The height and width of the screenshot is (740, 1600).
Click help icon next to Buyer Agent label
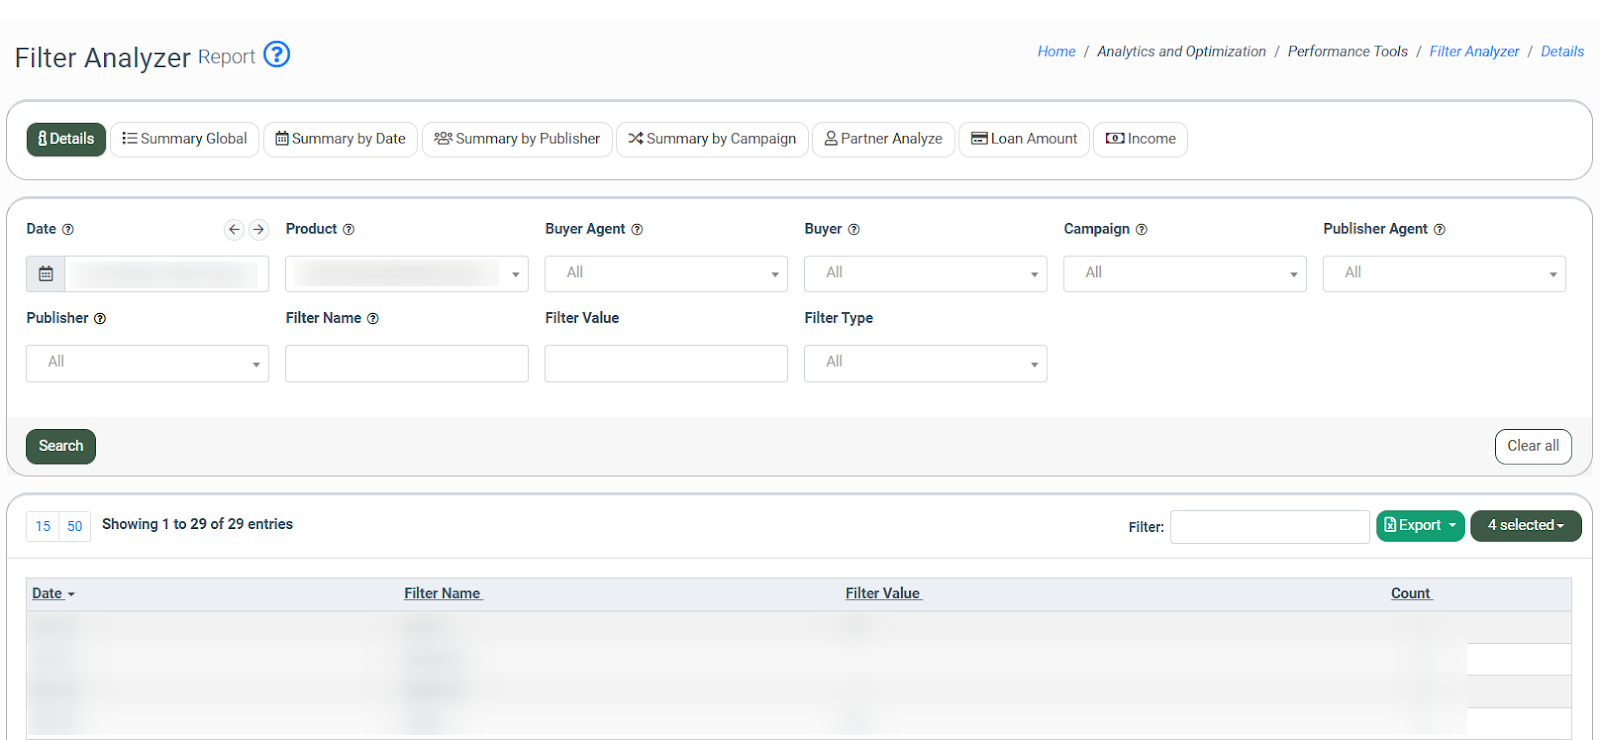(x=637, y=229)
